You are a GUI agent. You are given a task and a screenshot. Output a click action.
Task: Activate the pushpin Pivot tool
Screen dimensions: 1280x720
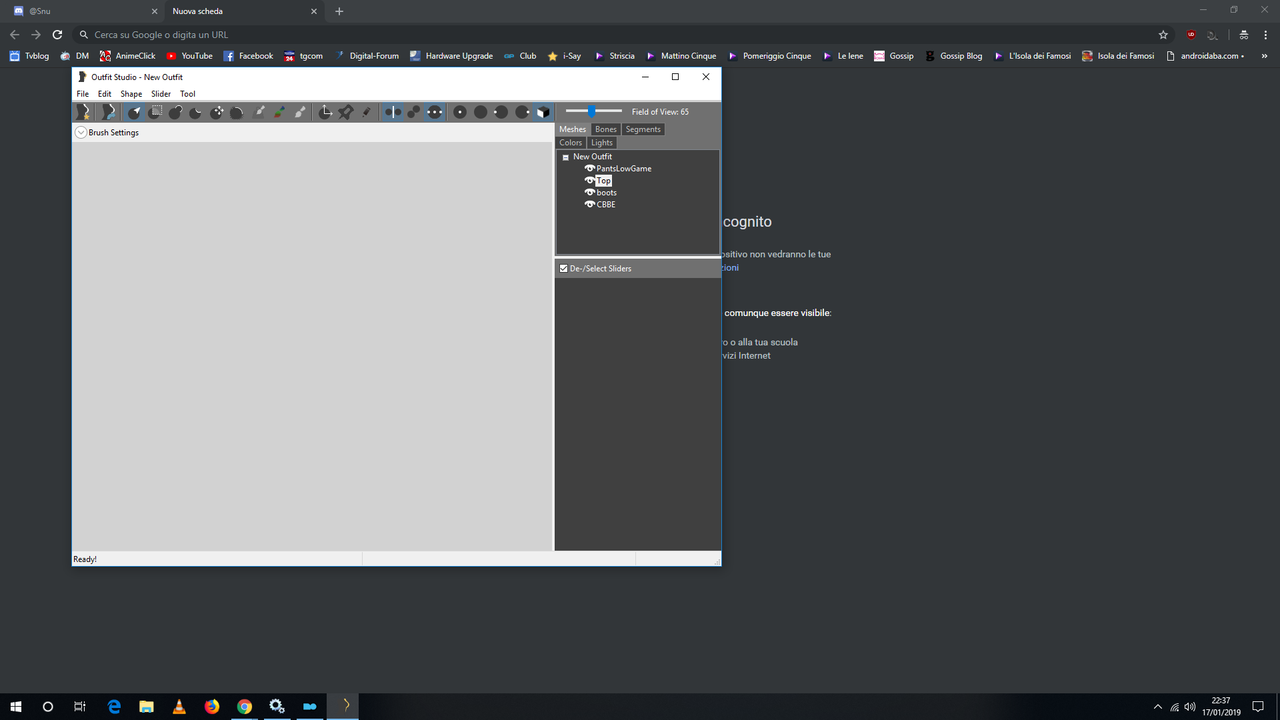346,112
